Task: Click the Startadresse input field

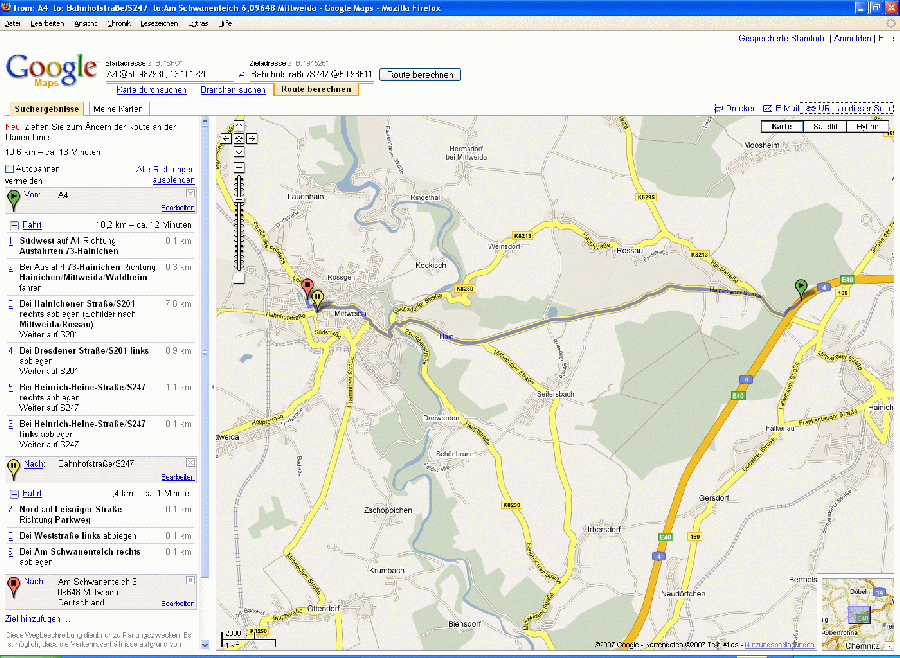Action: (x=170, y=75)
